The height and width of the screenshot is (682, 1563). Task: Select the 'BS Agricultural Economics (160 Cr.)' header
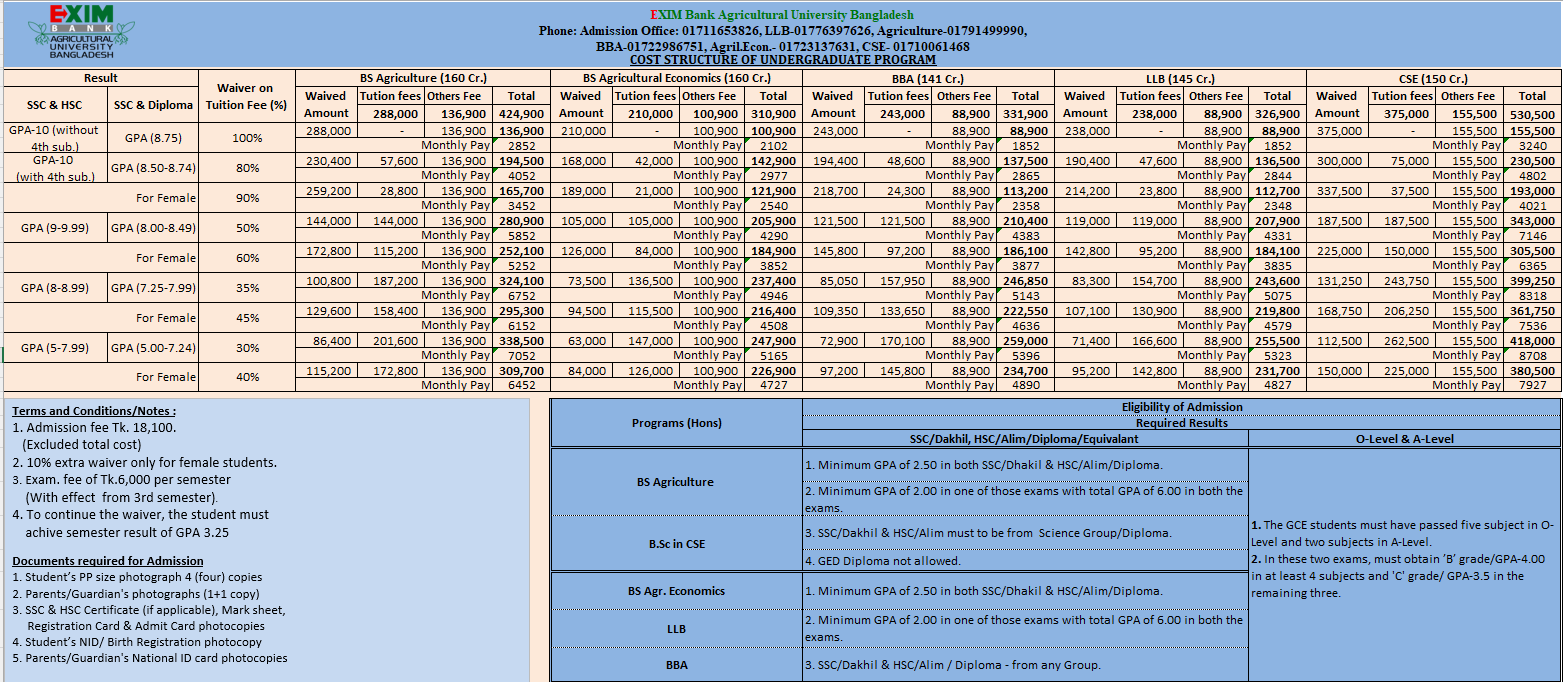click(x=677, y=78)
